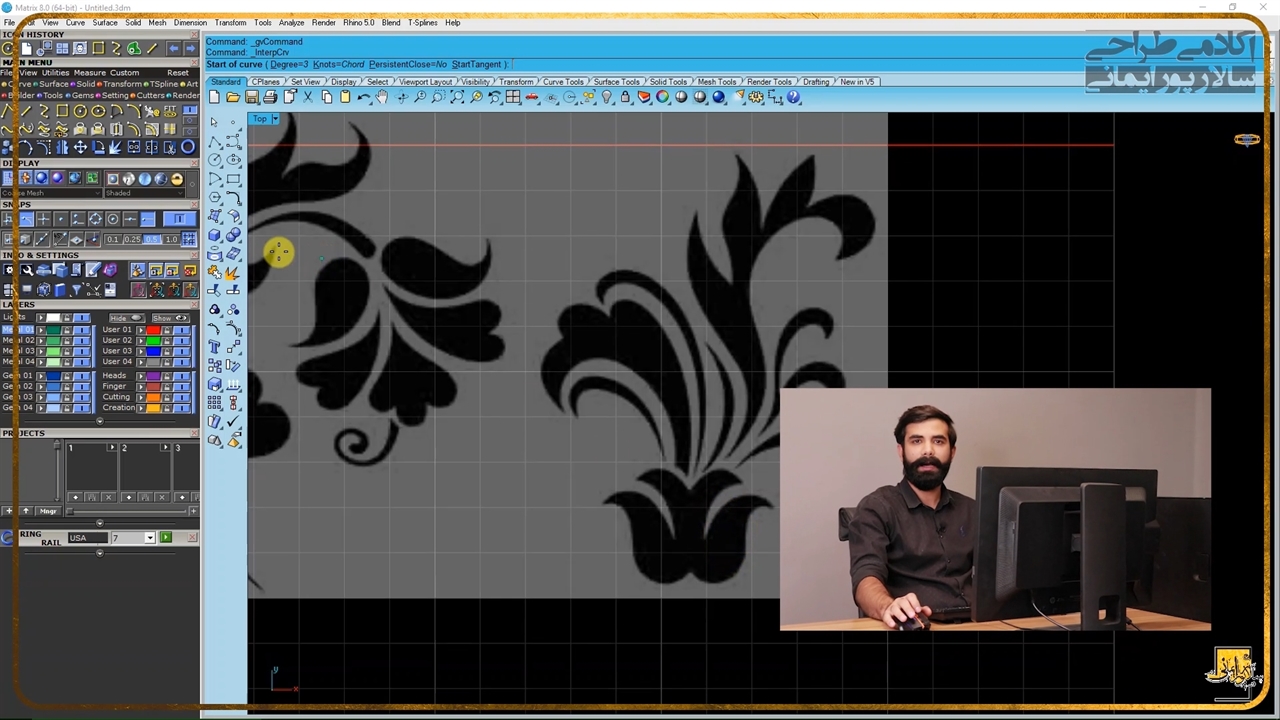Image resolution: width=1280 pixels, height=720 pixels.
Task: Open the Top viewport dropdown arrow
Action: pyautogui.click(x=275, y=119)
